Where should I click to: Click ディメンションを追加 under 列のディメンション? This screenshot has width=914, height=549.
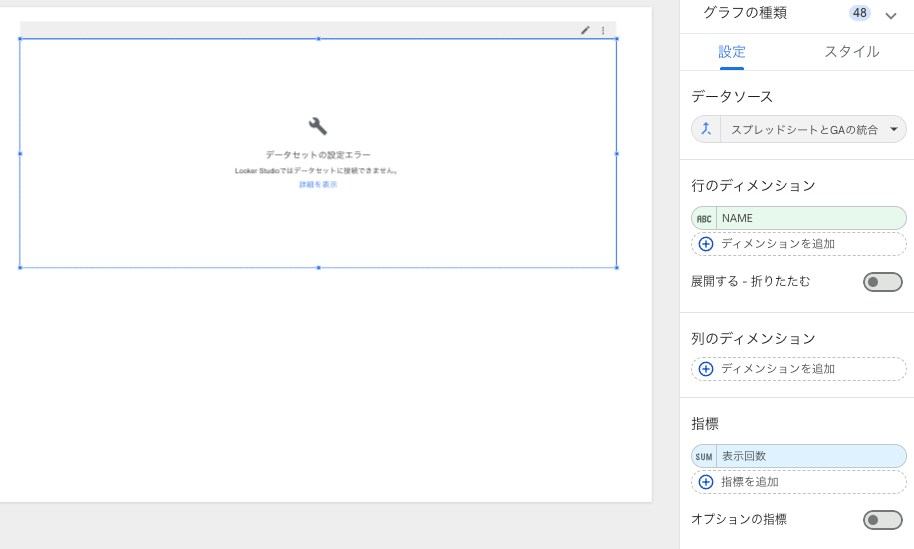[x=778, y=369]
